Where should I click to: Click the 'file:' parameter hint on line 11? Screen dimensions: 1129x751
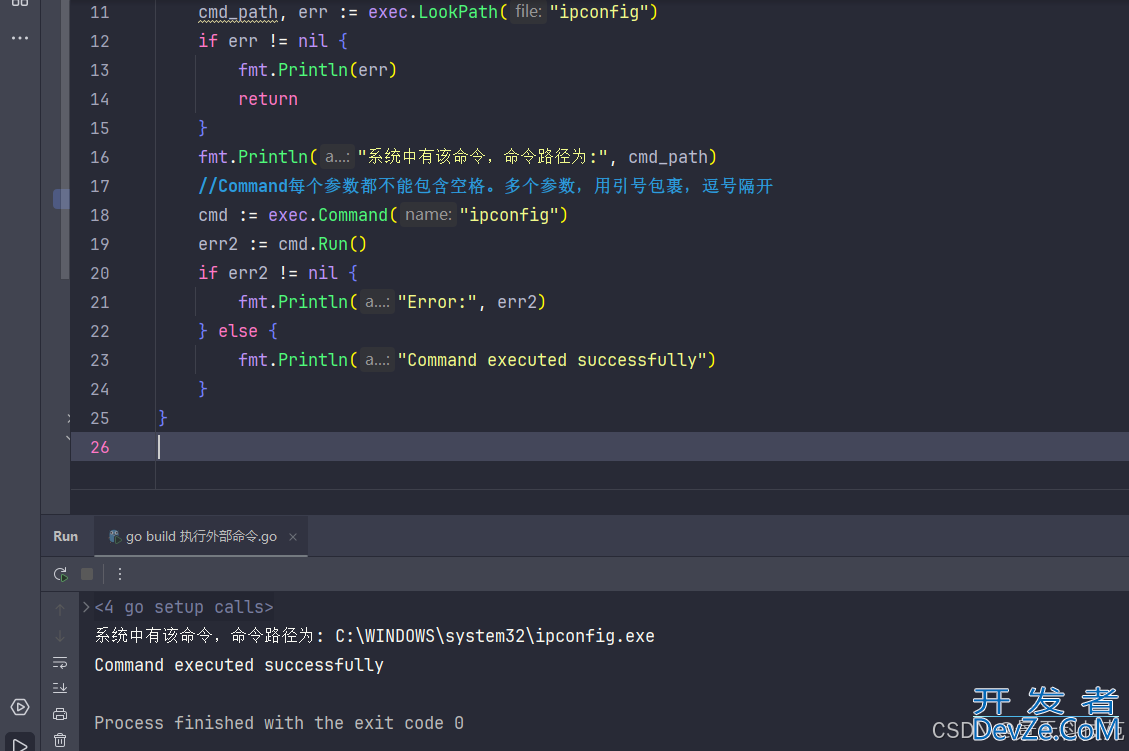(x=528, y=12)
